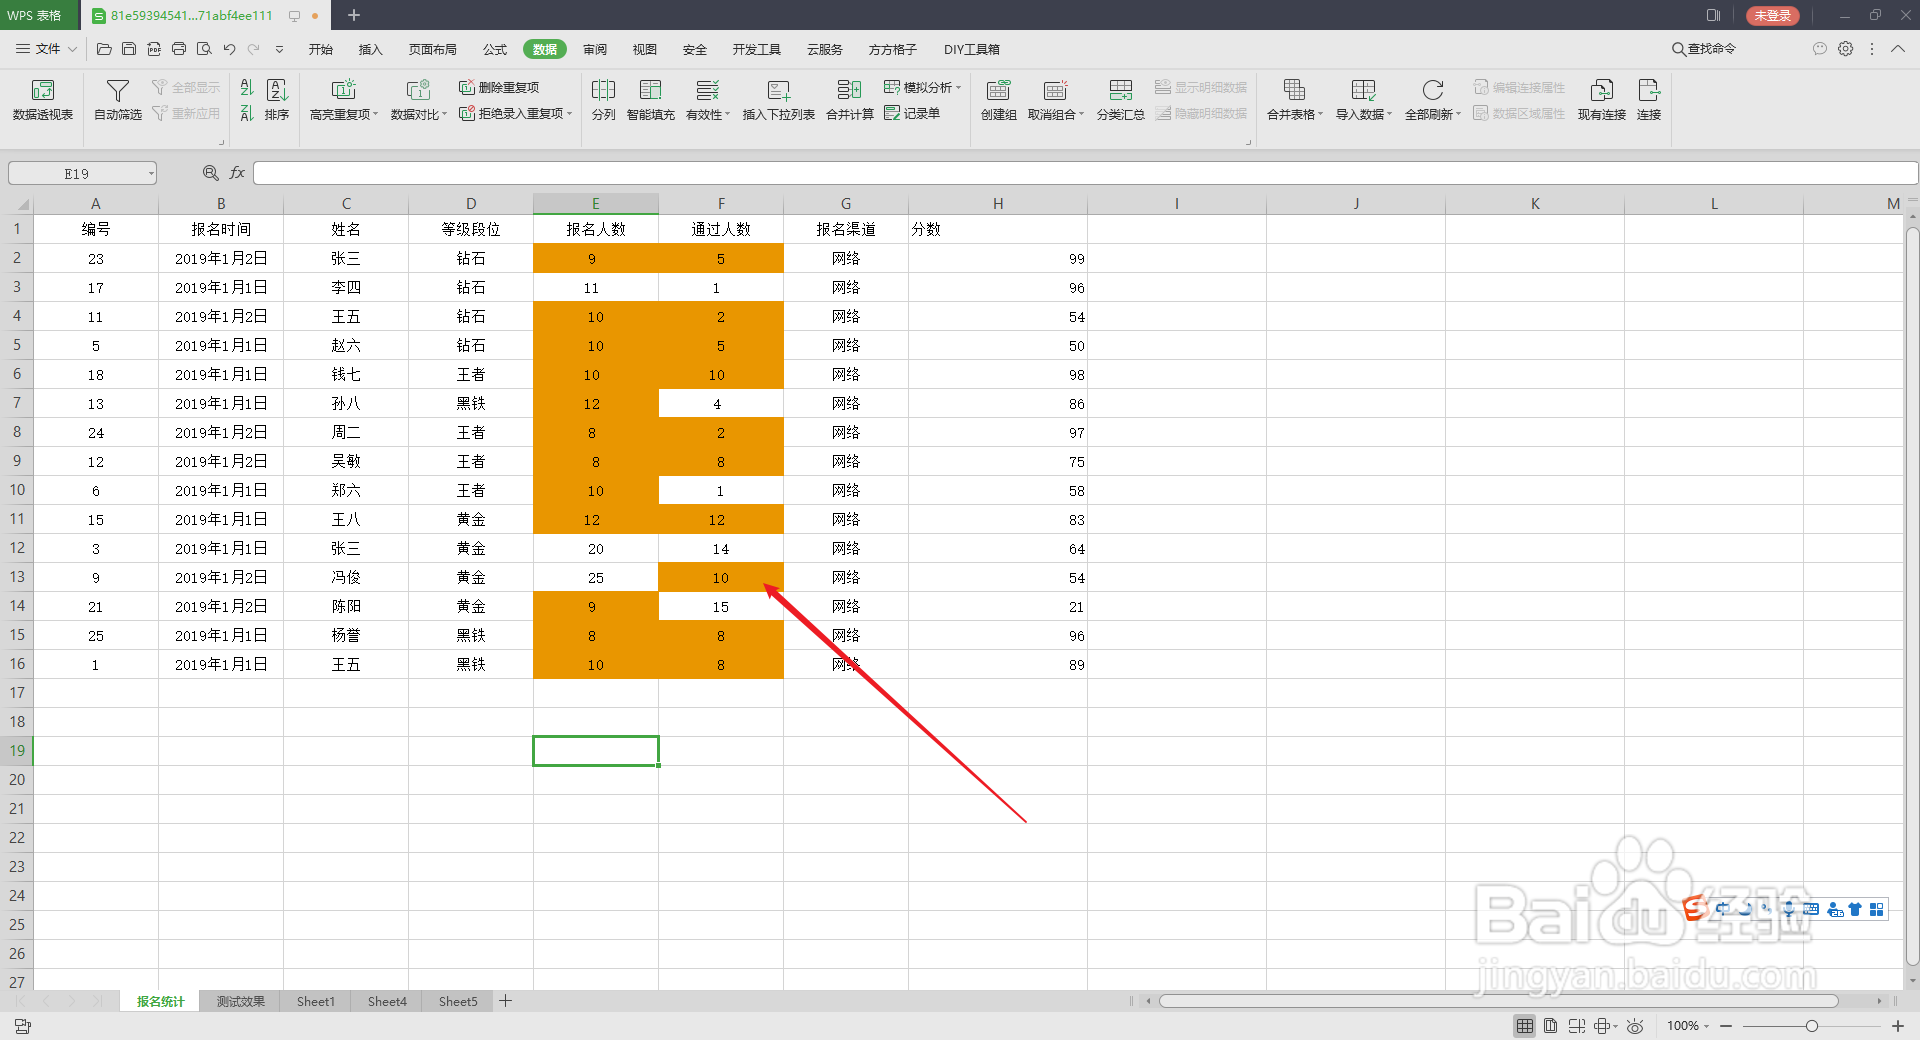Screen dimensions: 1920x1040
Task: Click the fx insert function icon
Action: [237, 173]
